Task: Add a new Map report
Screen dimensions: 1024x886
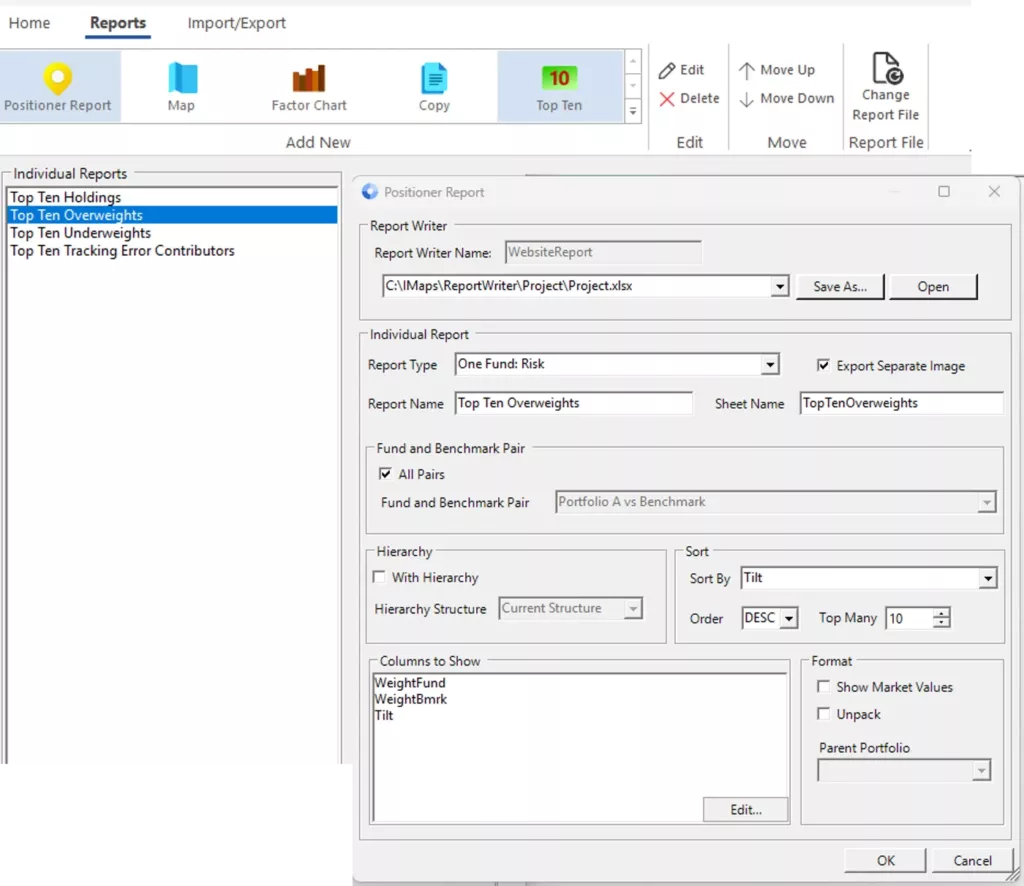Action: (x=182, y=87)
